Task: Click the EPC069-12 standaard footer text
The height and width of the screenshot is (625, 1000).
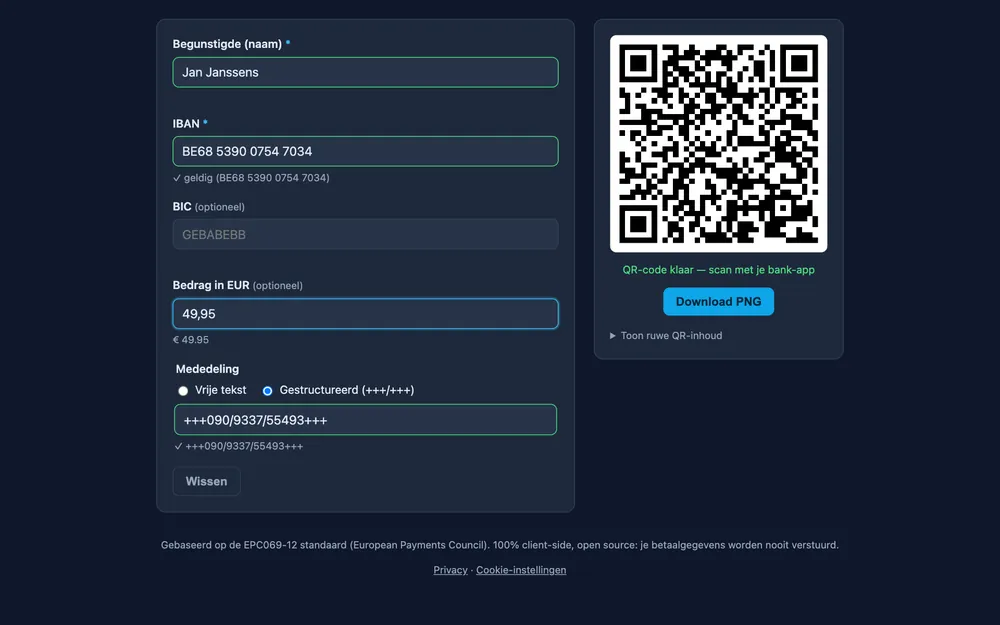Action: coord(499,545)
